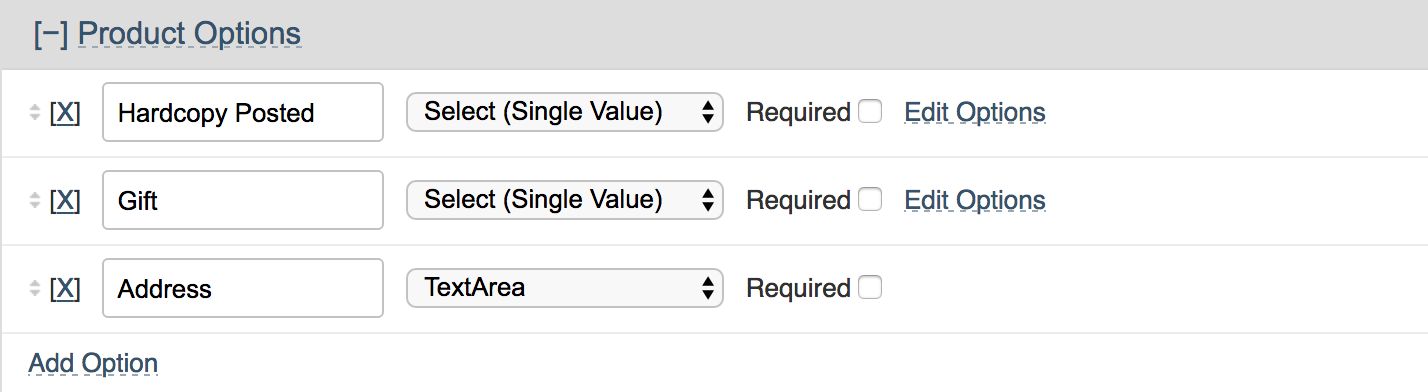Click the reorder handle beside Address
This screenshot has width=1428, height=392.
tap(35, 289)
